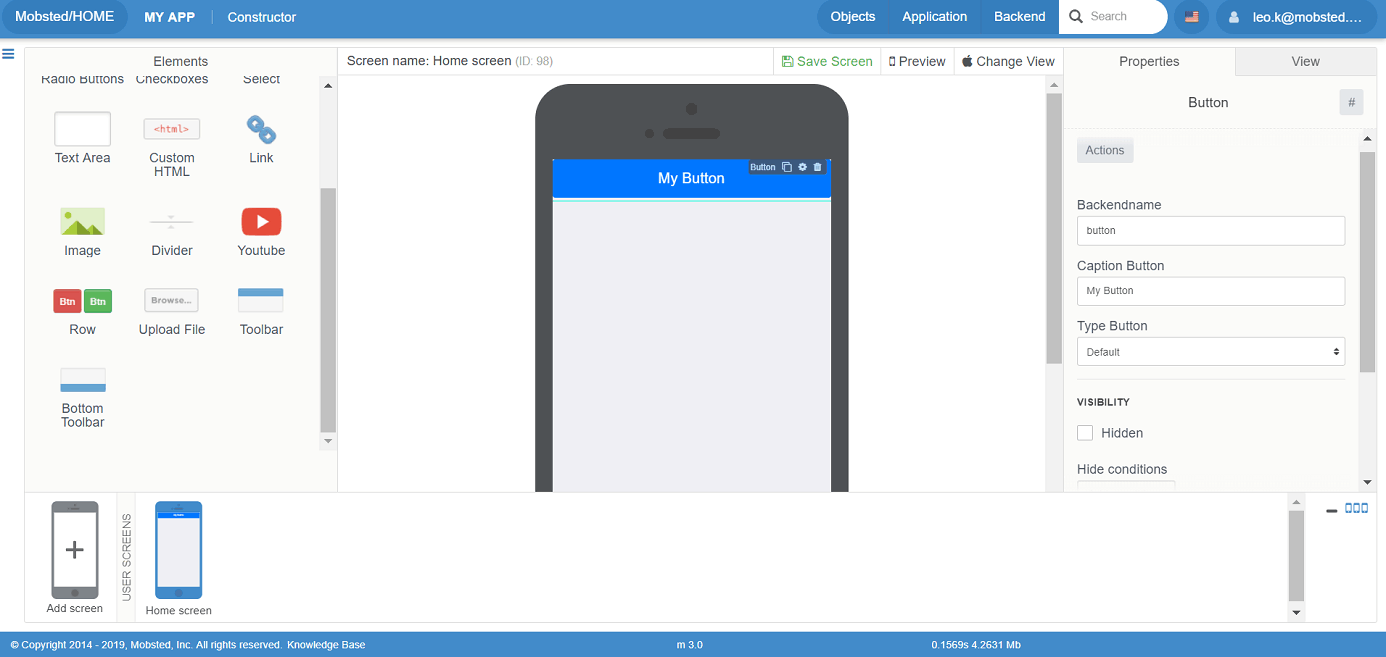Viewport: 1386px width, 657px height.
Task: Select the Youtube element icon
Action: click(261, 221)
